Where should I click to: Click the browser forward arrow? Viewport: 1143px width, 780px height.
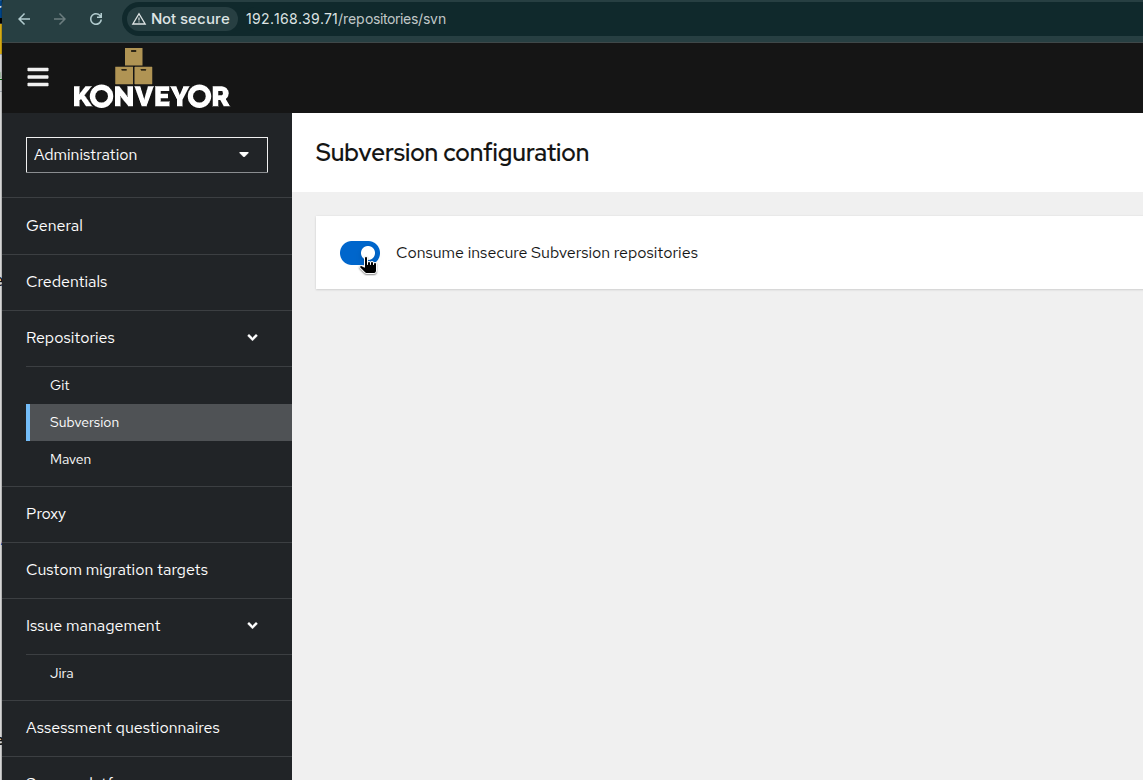(x=60, y=19)
